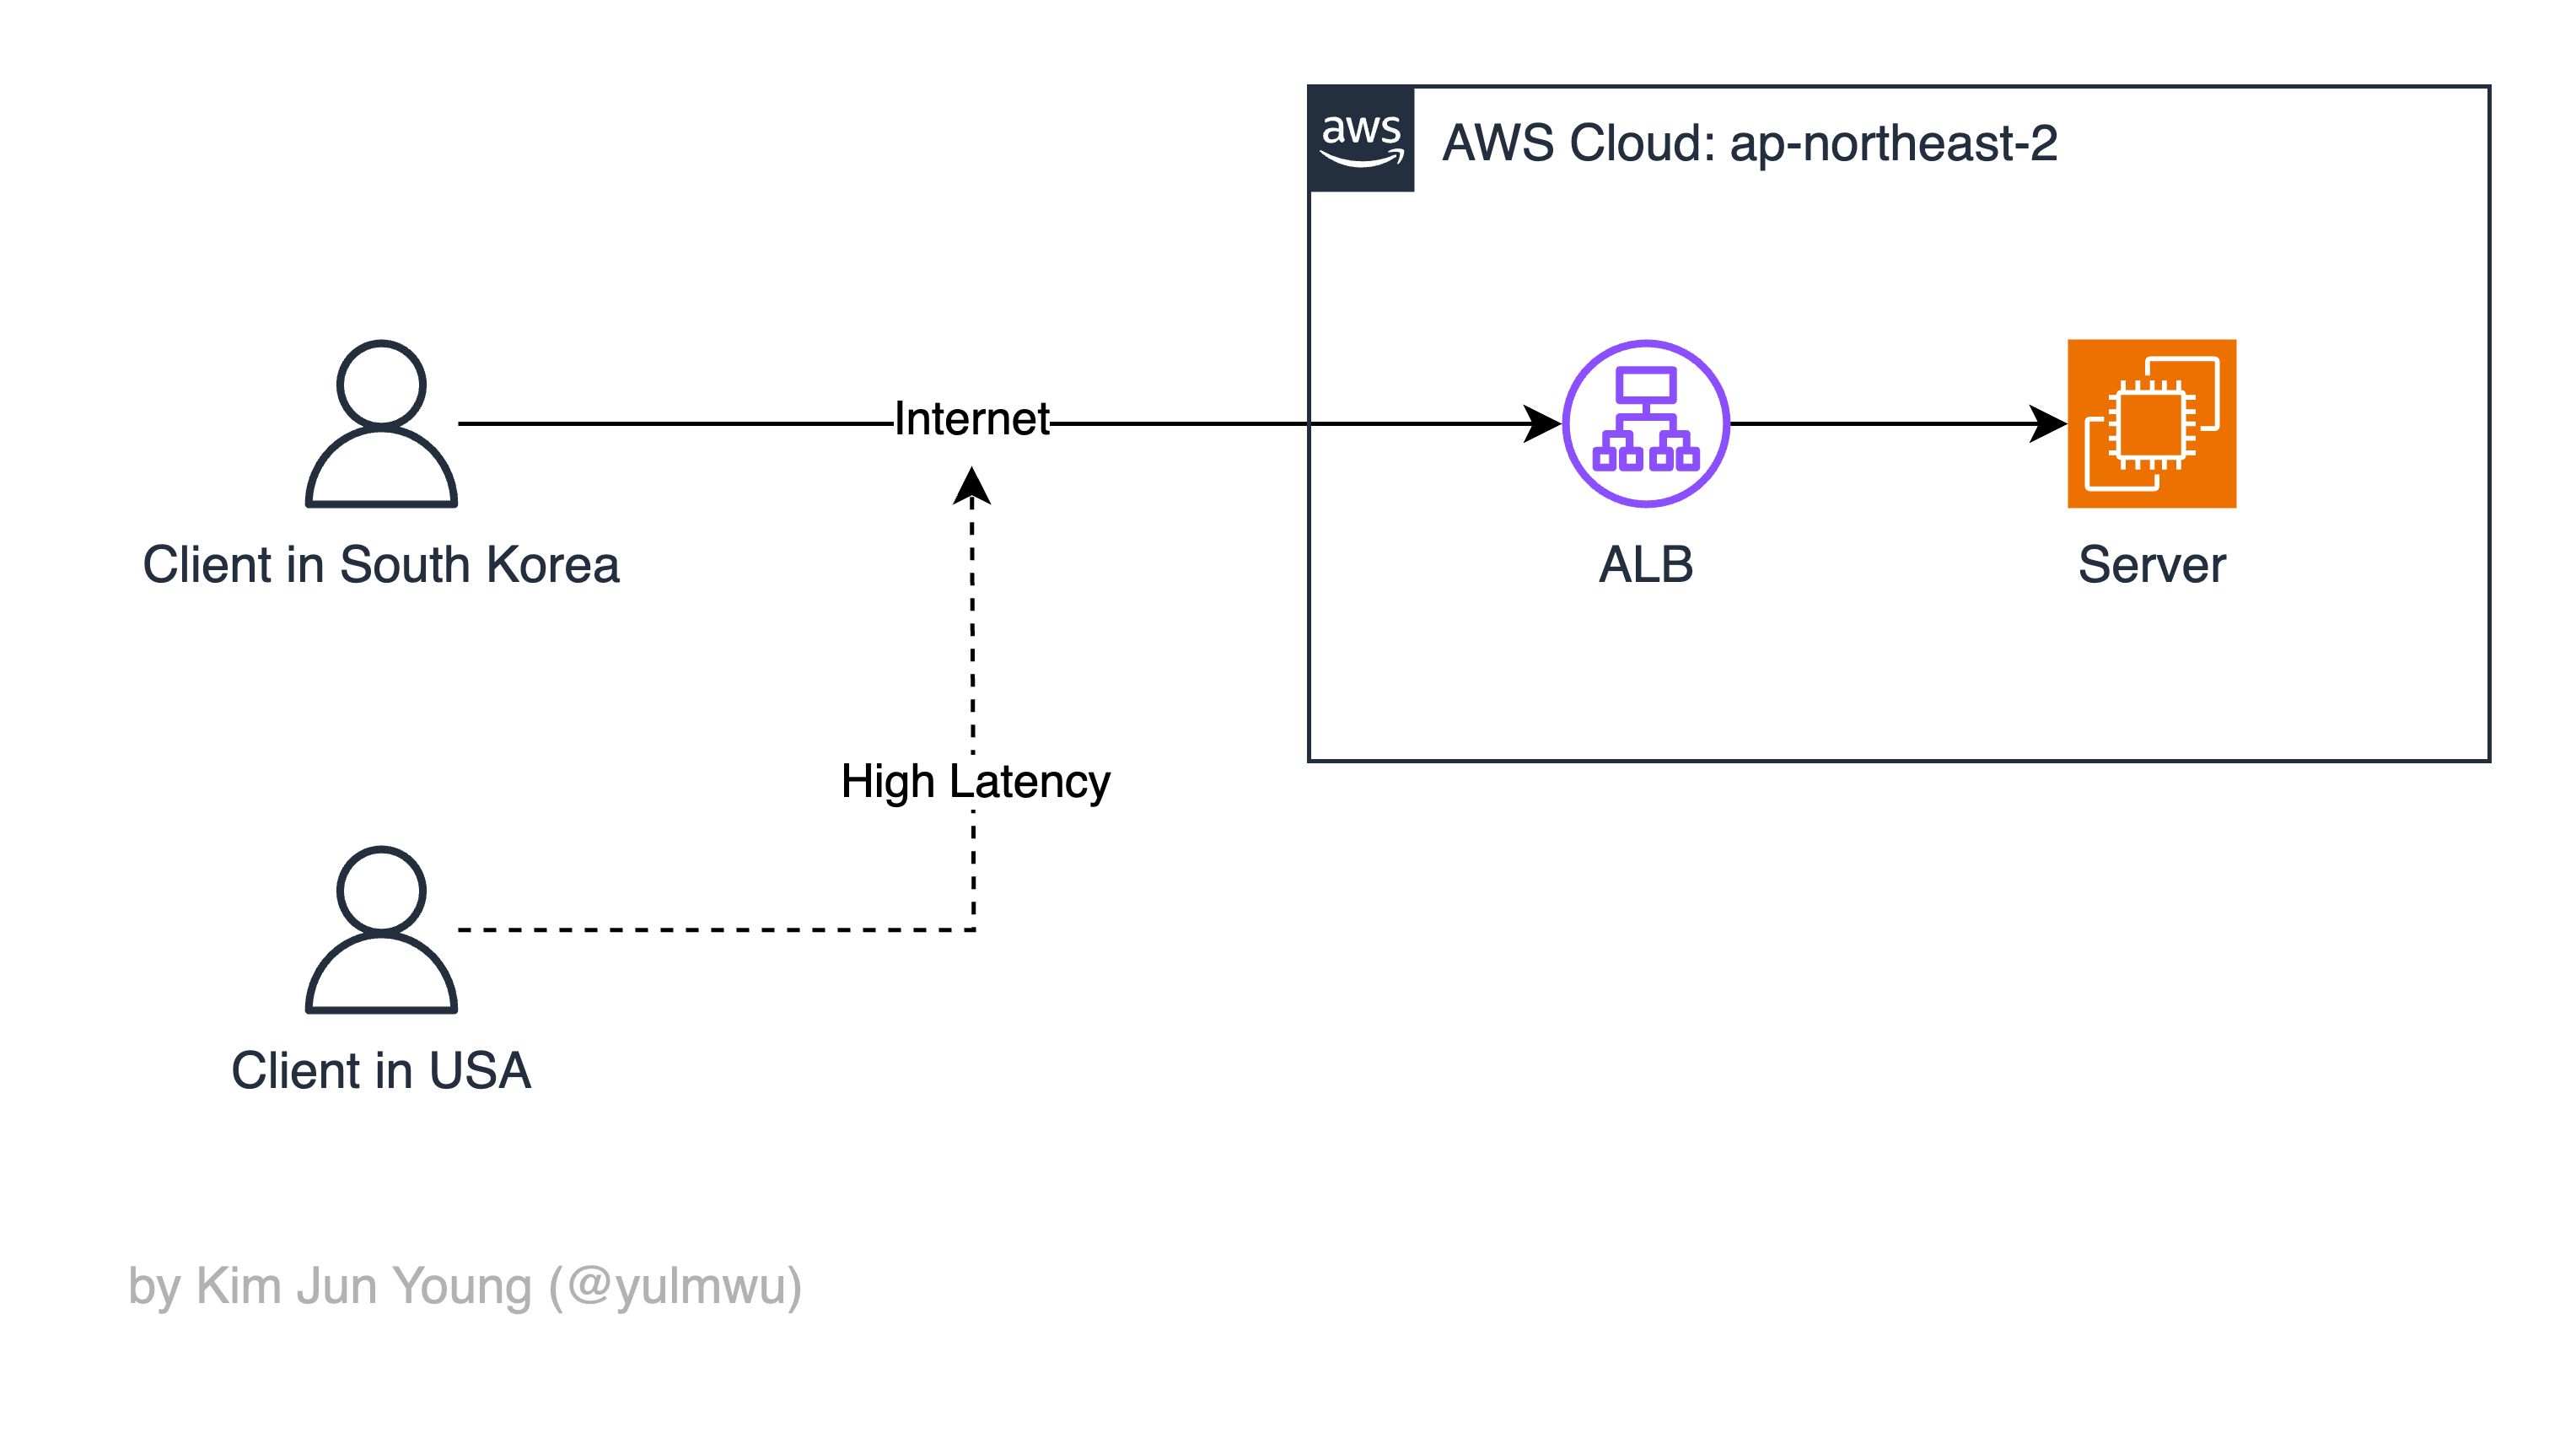The width and height of the screenshot is (2576, 1438).
Task: Click the Kim Jun Young credit text
Action: tap(465, 1286)
